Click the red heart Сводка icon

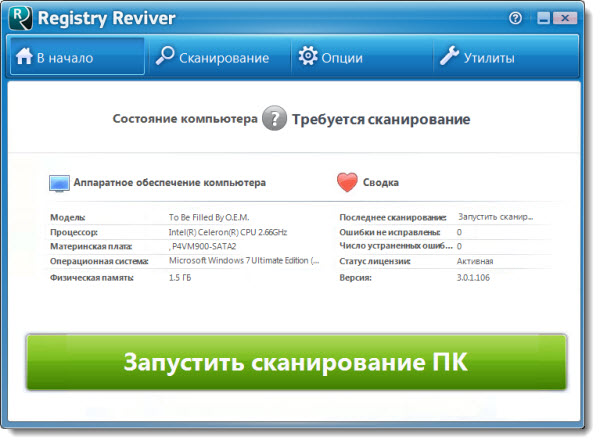click(347, 183)
